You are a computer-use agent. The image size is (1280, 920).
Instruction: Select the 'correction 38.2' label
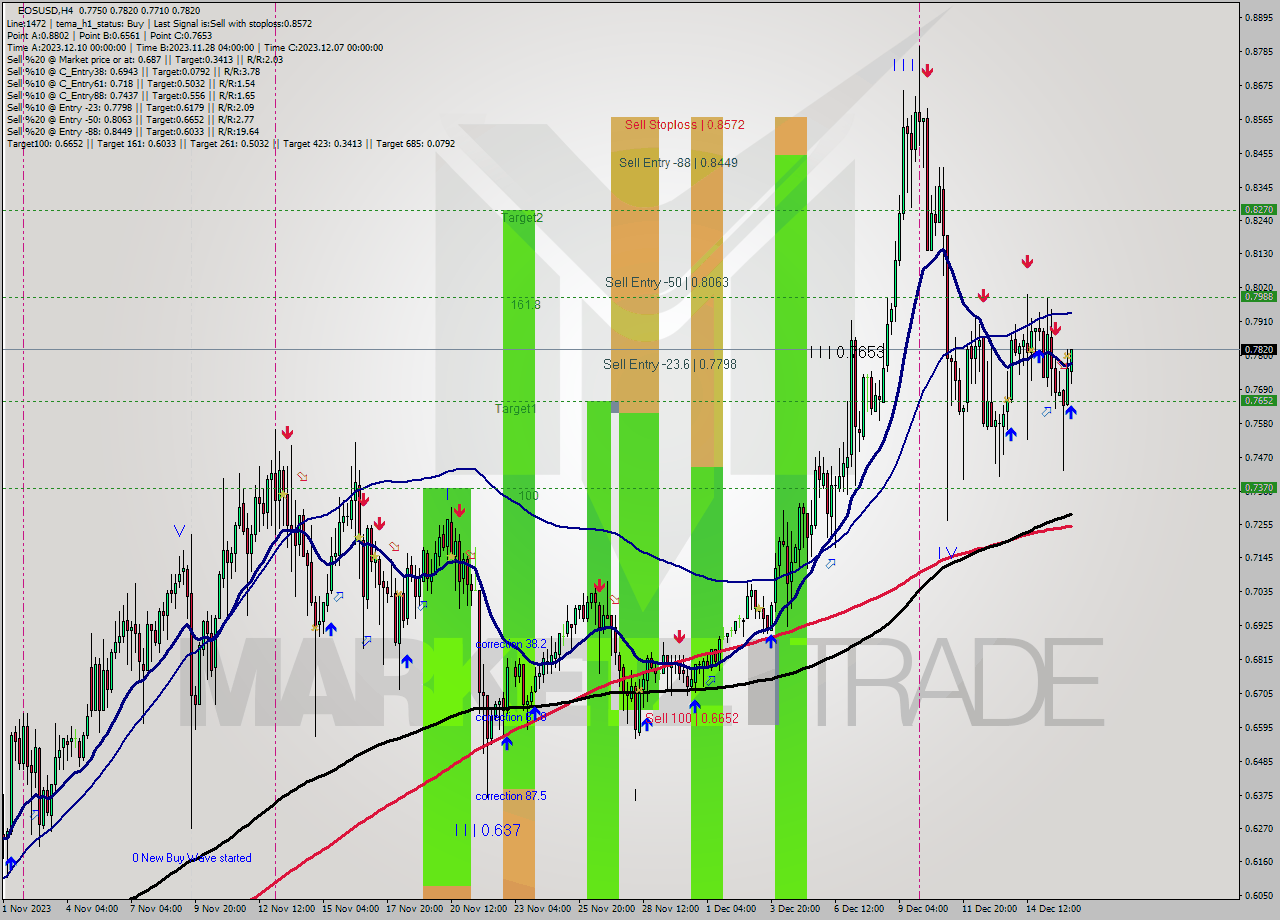click(x=511, y=645)
